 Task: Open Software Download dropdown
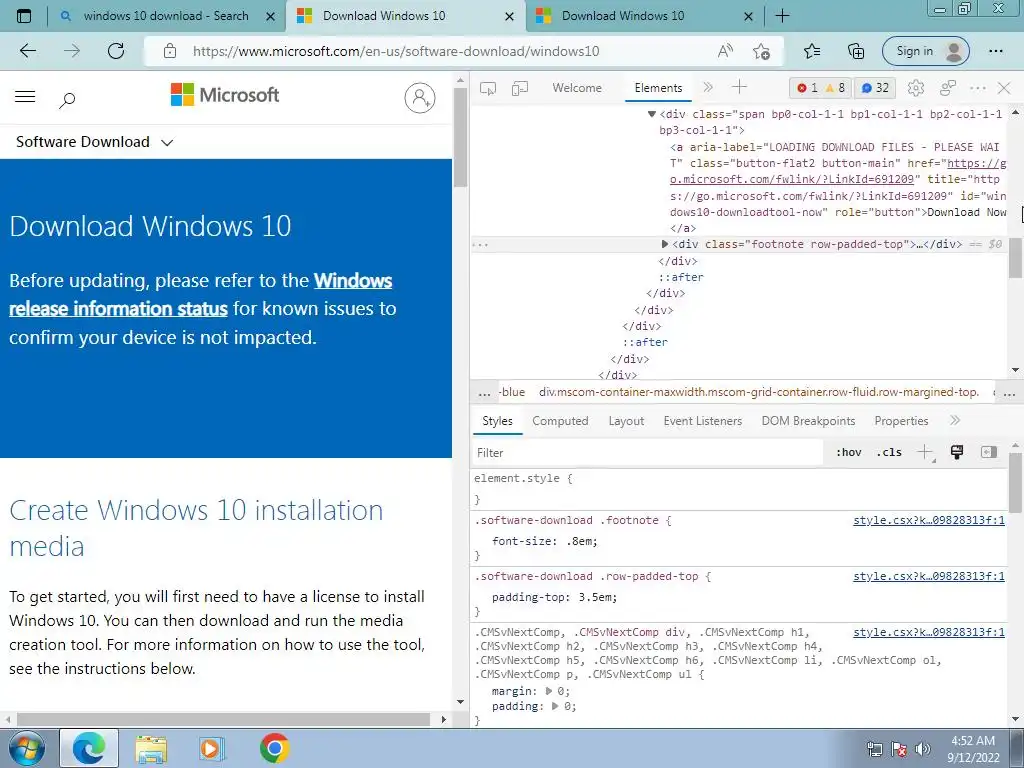coord(95,142)
